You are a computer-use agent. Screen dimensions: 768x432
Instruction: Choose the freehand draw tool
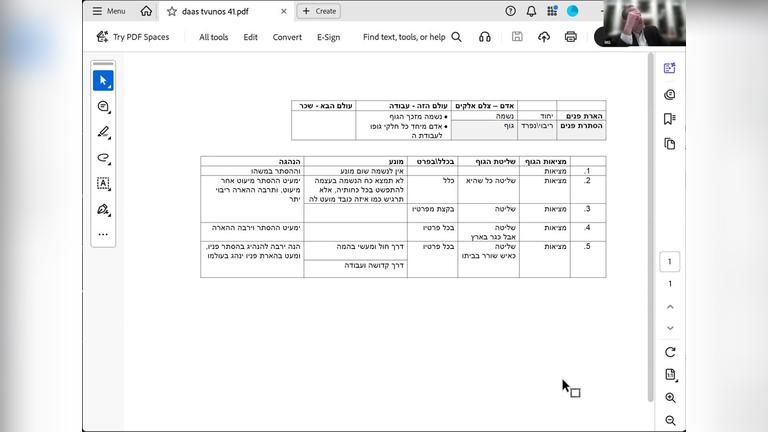[x=103, y=158]
